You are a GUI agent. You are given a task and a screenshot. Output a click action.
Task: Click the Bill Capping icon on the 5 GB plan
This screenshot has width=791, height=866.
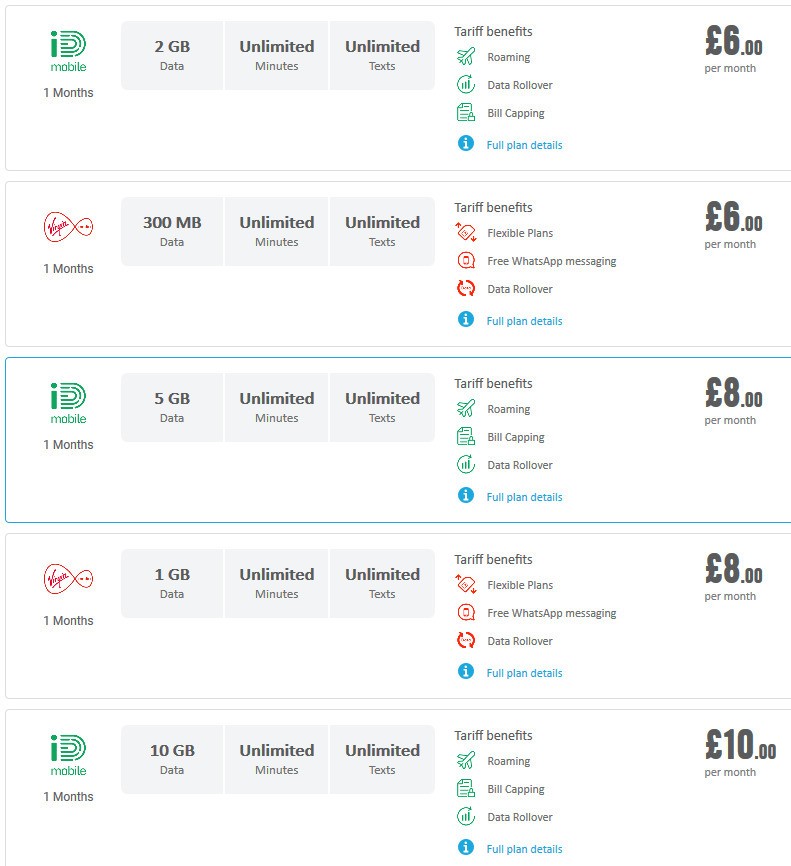click(466, 437)
